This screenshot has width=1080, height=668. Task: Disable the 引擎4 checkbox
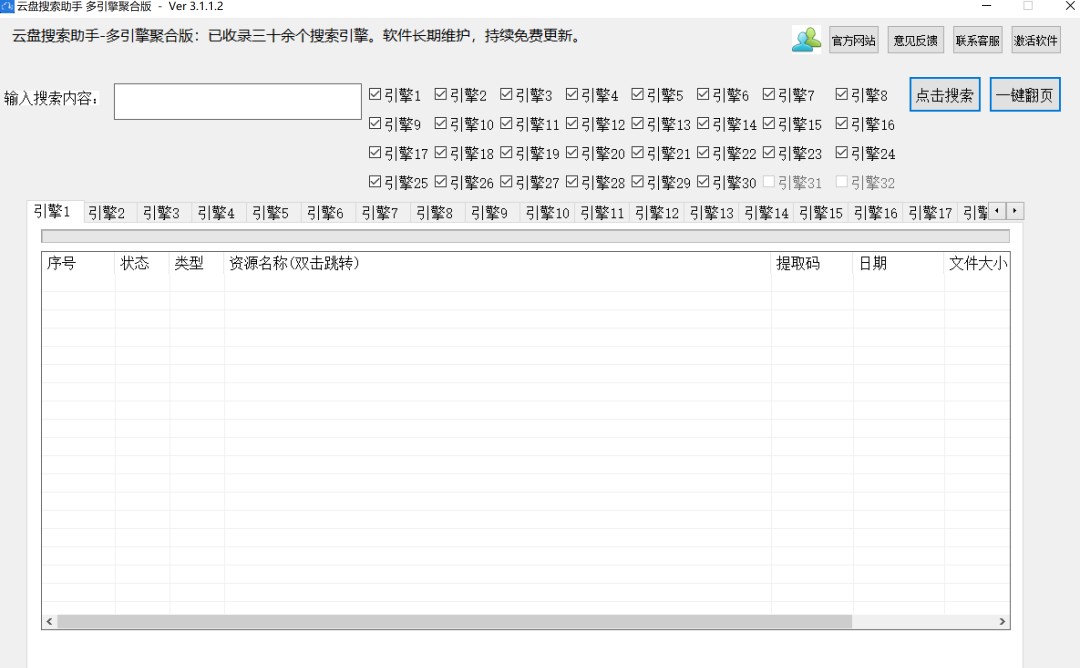pyautogui.click(x=572, y=94)
